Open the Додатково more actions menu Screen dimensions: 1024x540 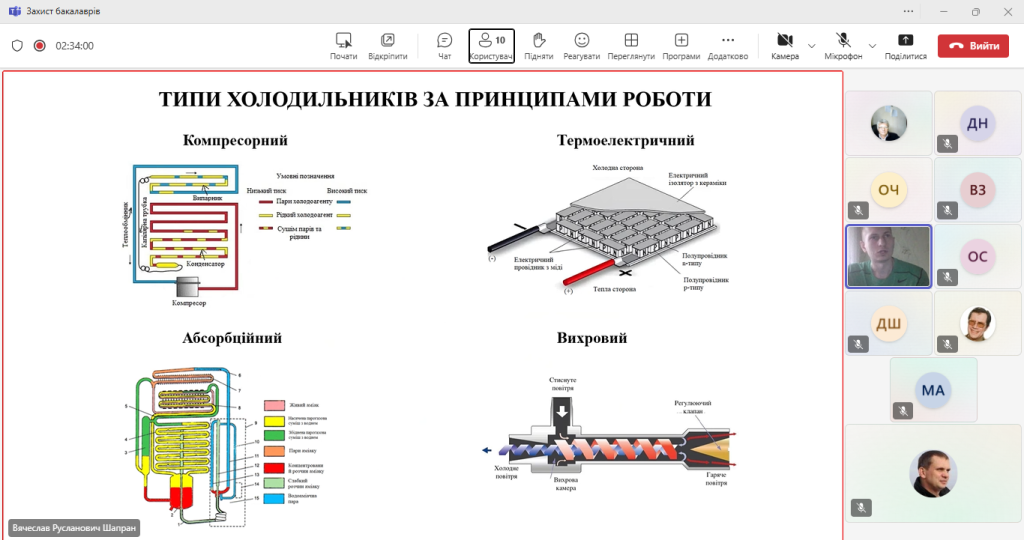point(727,45)
